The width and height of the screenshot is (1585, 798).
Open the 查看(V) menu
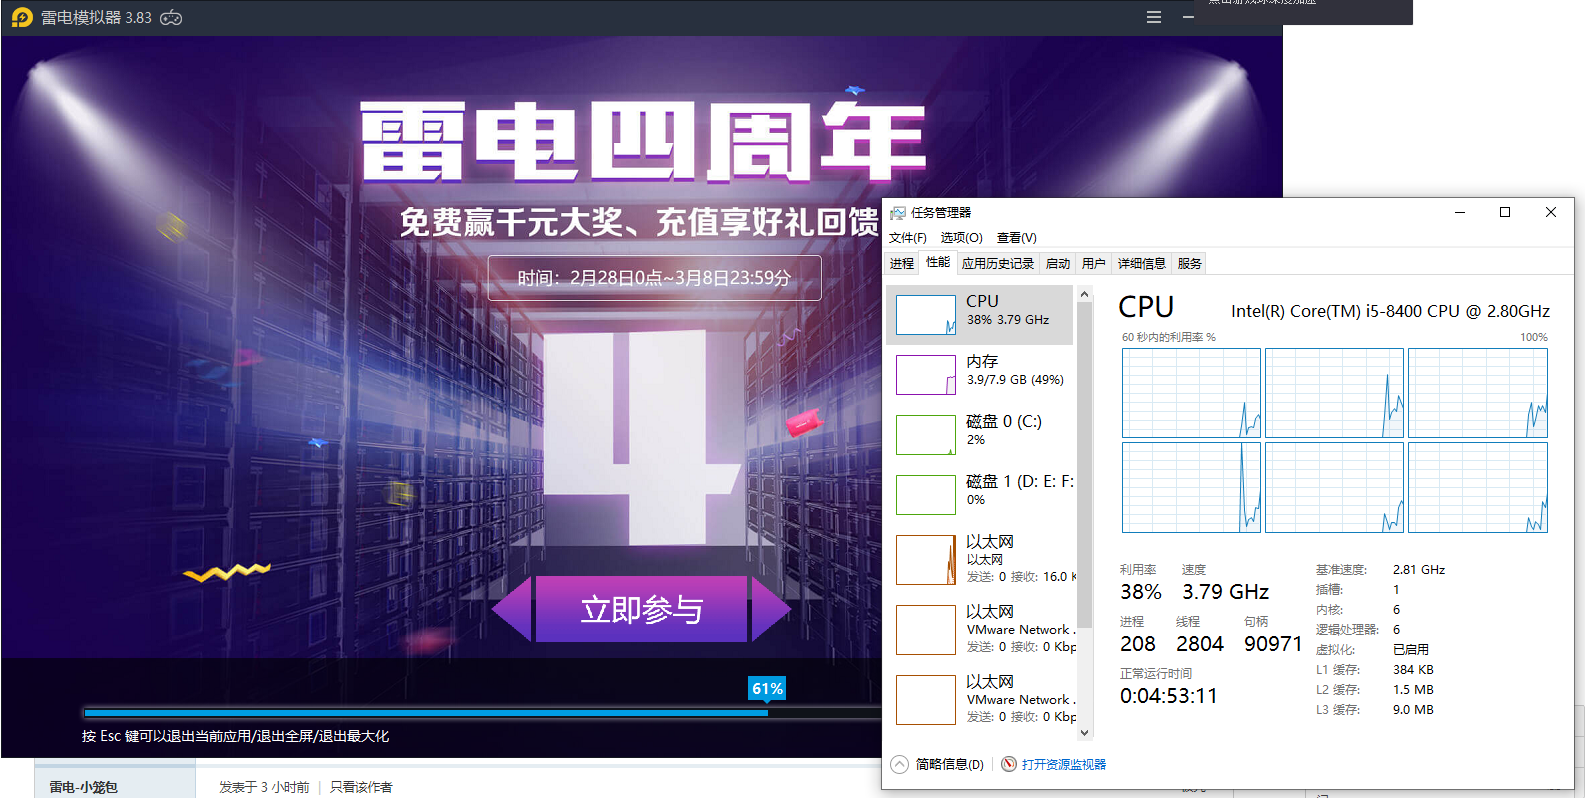1016,238
